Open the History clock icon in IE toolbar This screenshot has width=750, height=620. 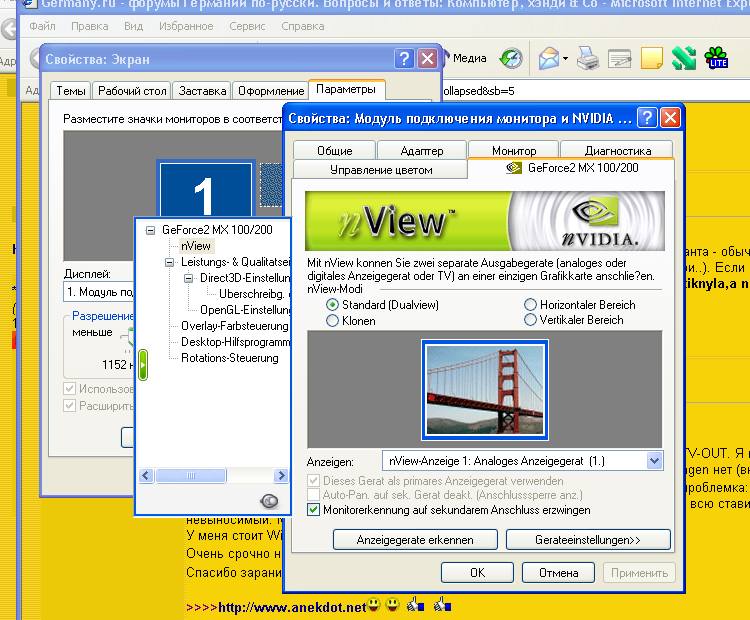510,58
